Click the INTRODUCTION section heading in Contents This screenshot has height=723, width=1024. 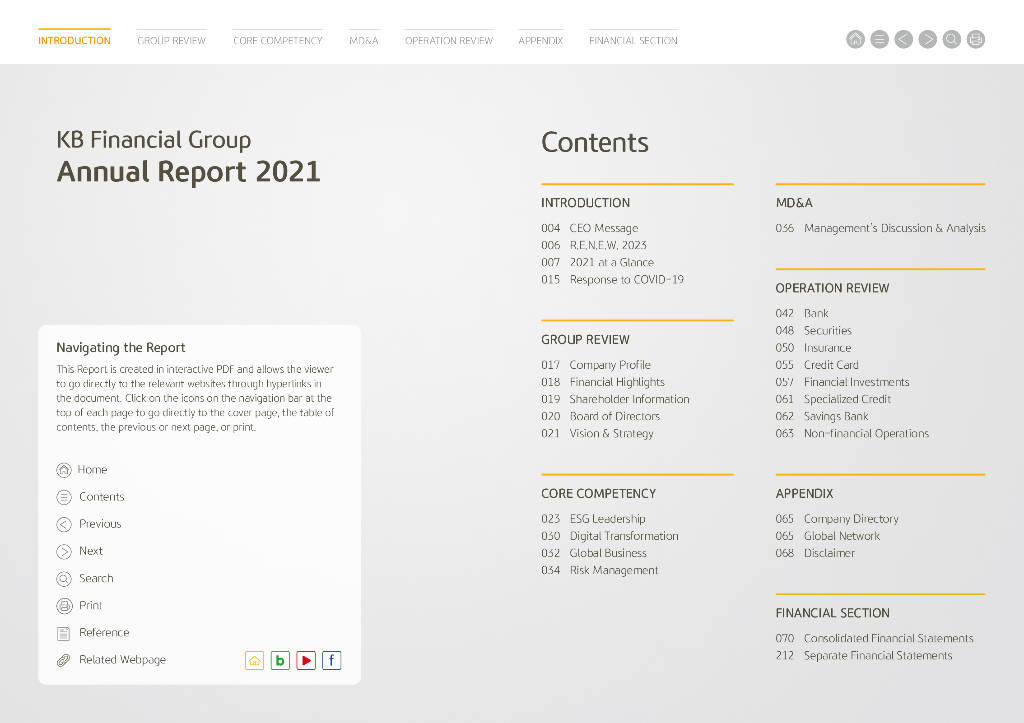click(585, 203)
